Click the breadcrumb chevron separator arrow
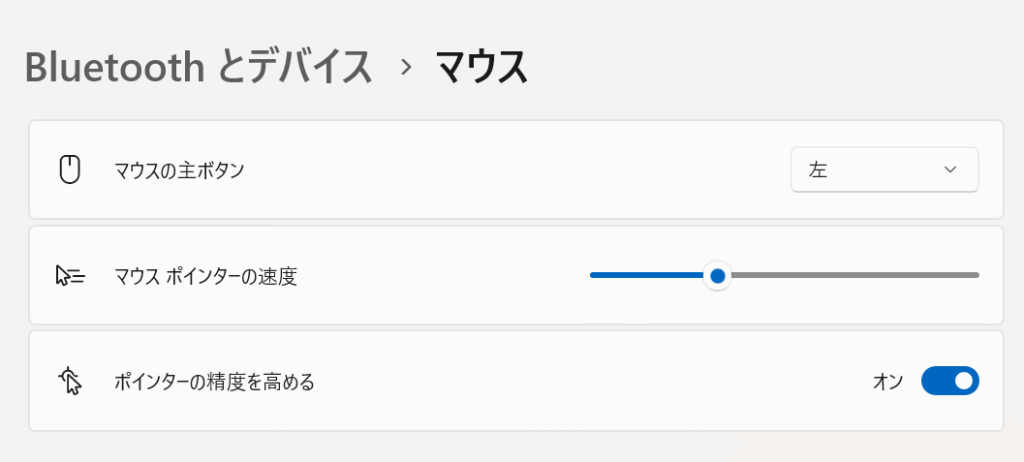1024x462 pixels. coord(407,67)
